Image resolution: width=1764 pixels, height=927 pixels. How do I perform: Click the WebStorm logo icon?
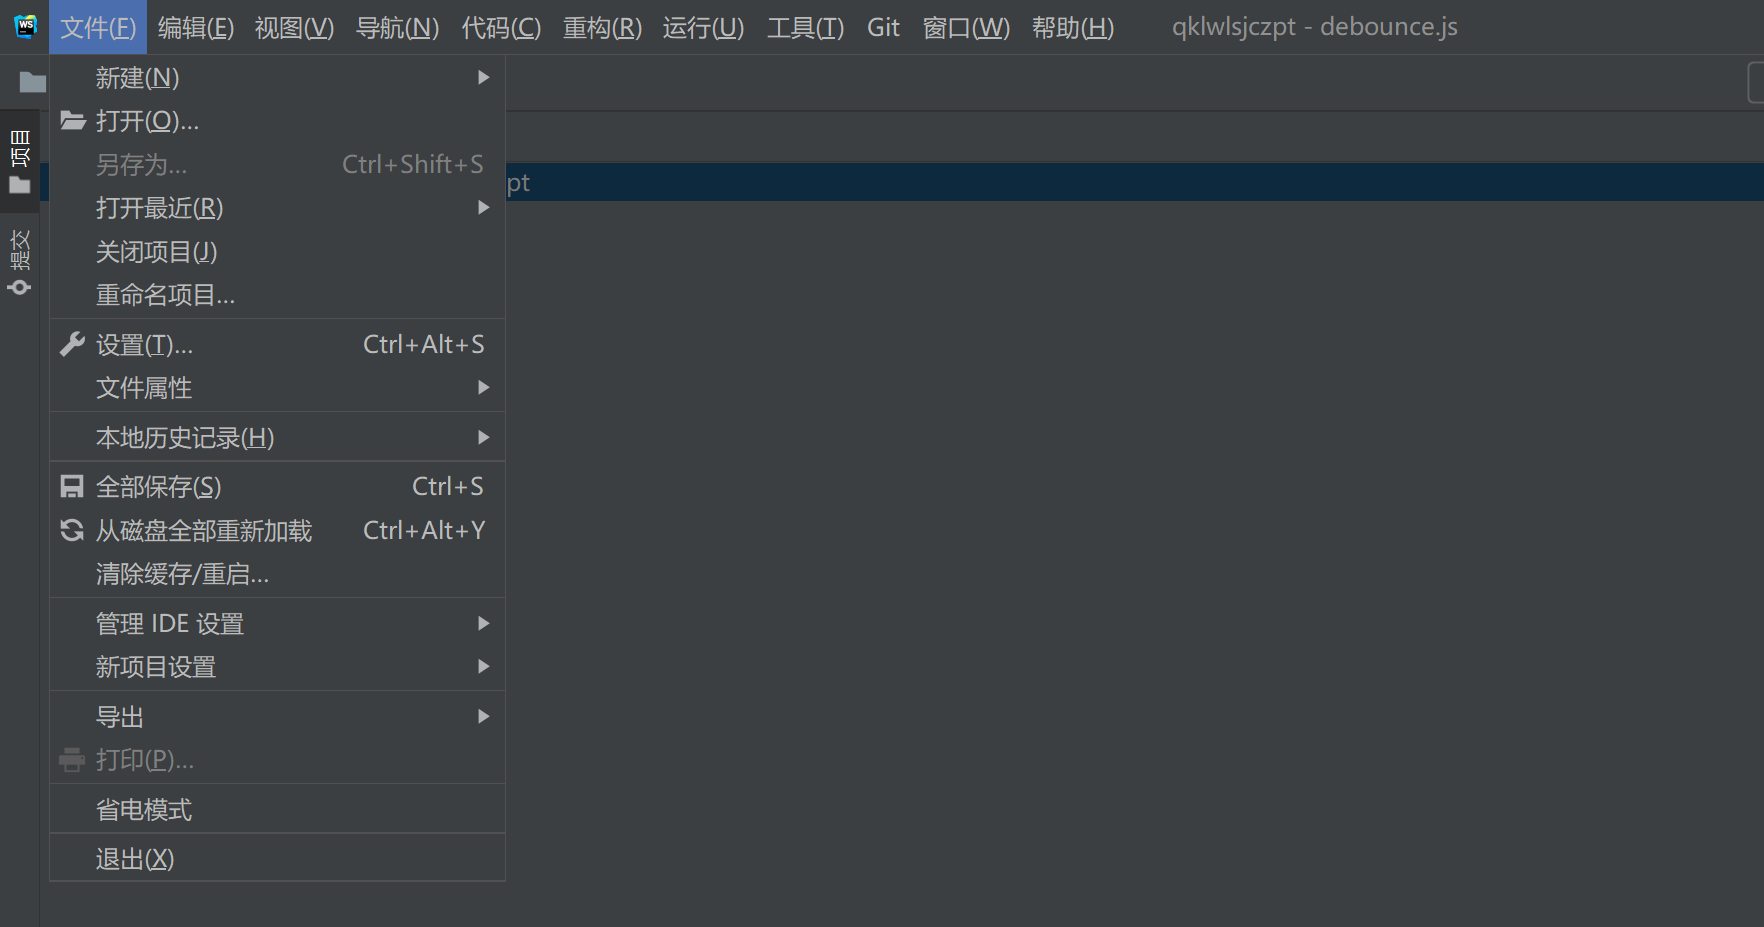point(25,27)
